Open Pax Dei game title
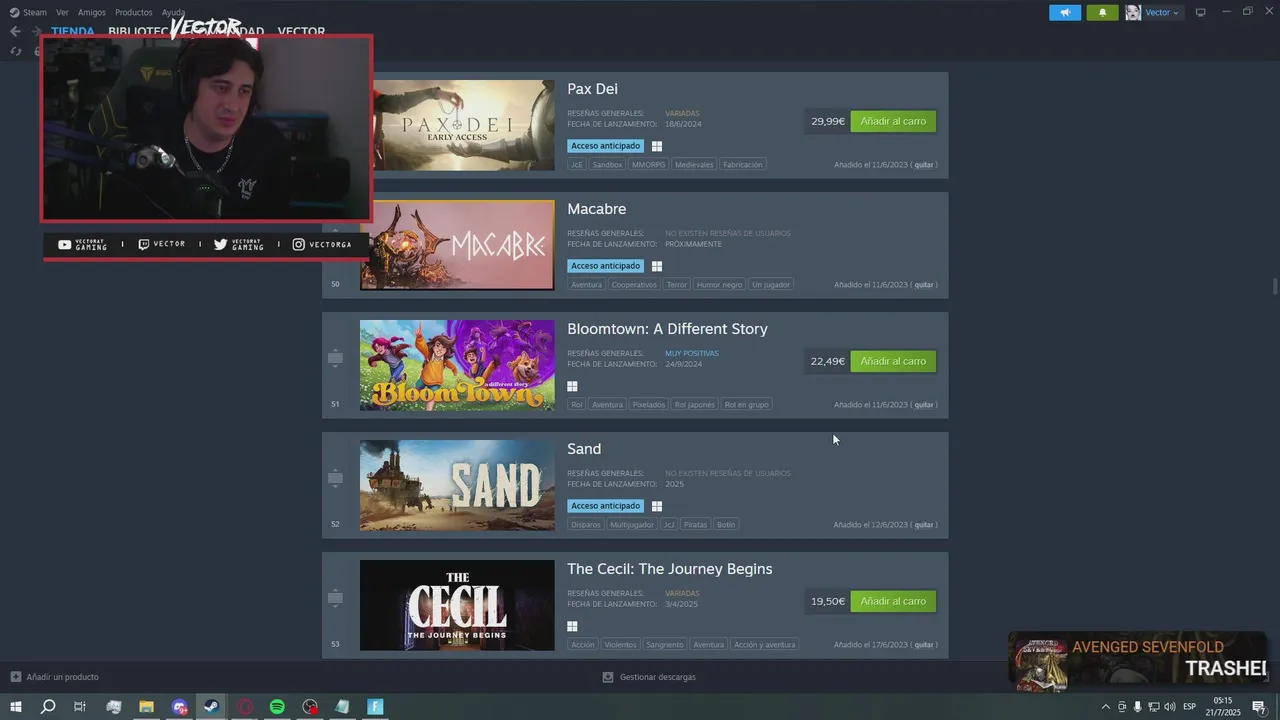The height and width of the screenshot is (720, 1280). click(x=592, y=89)
